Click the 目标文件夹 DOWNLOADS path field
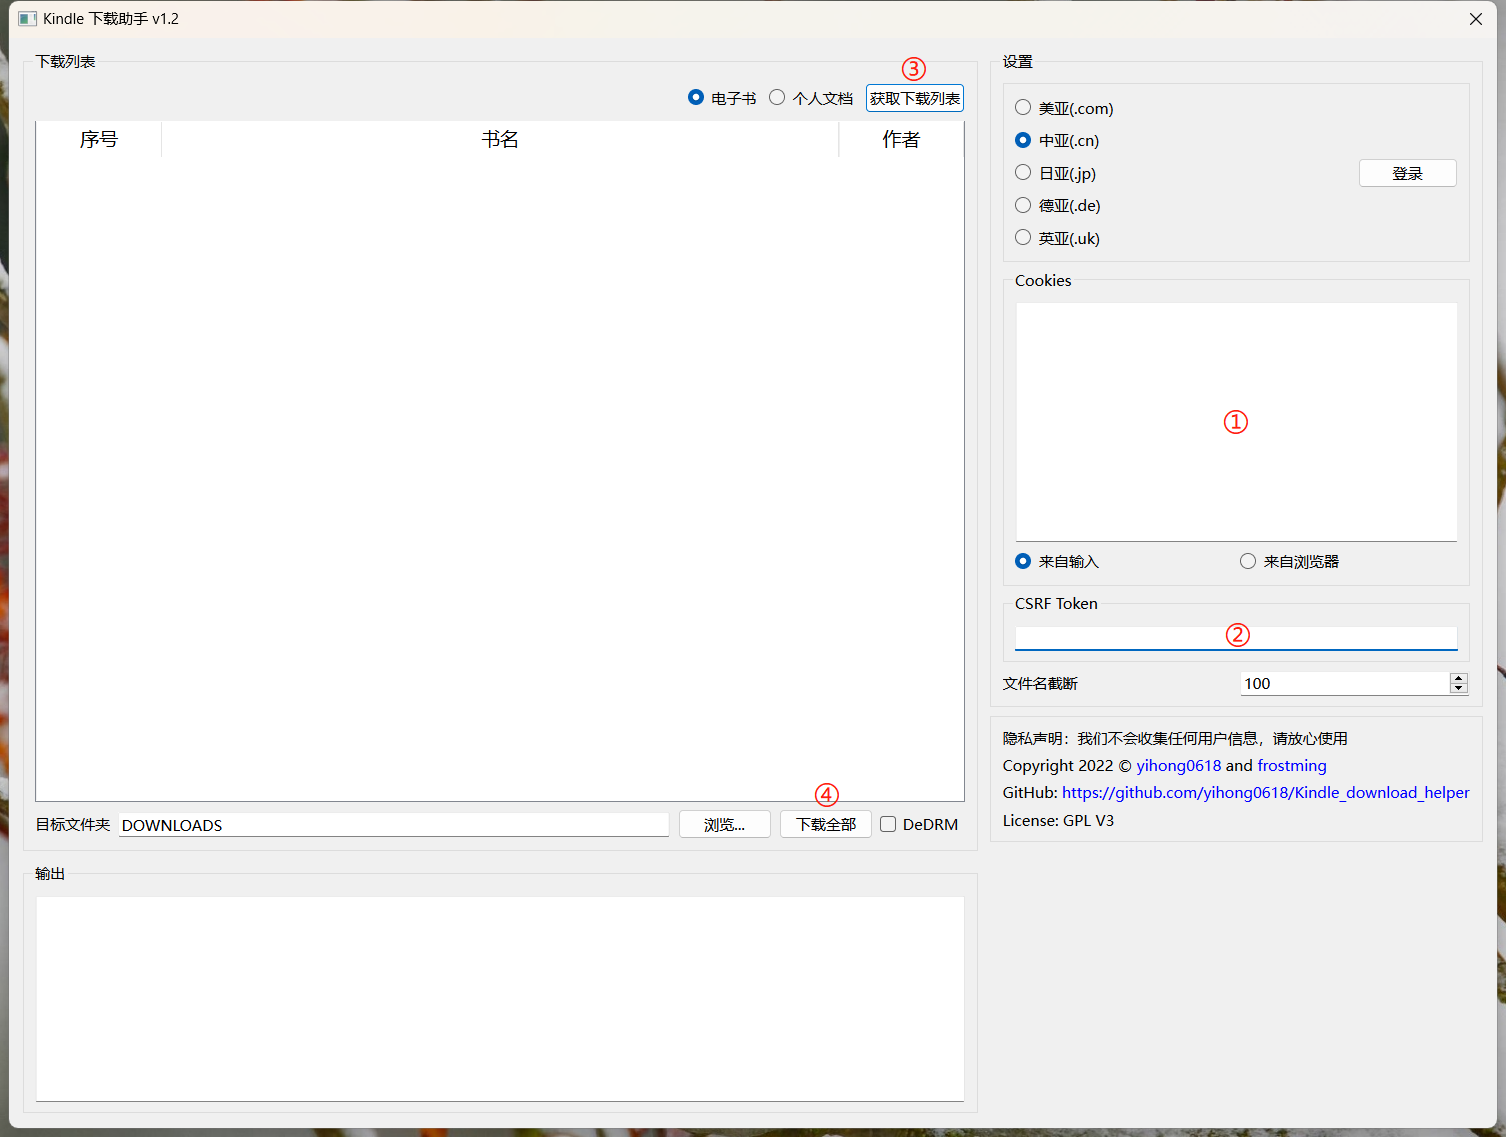 coord(394,825)
